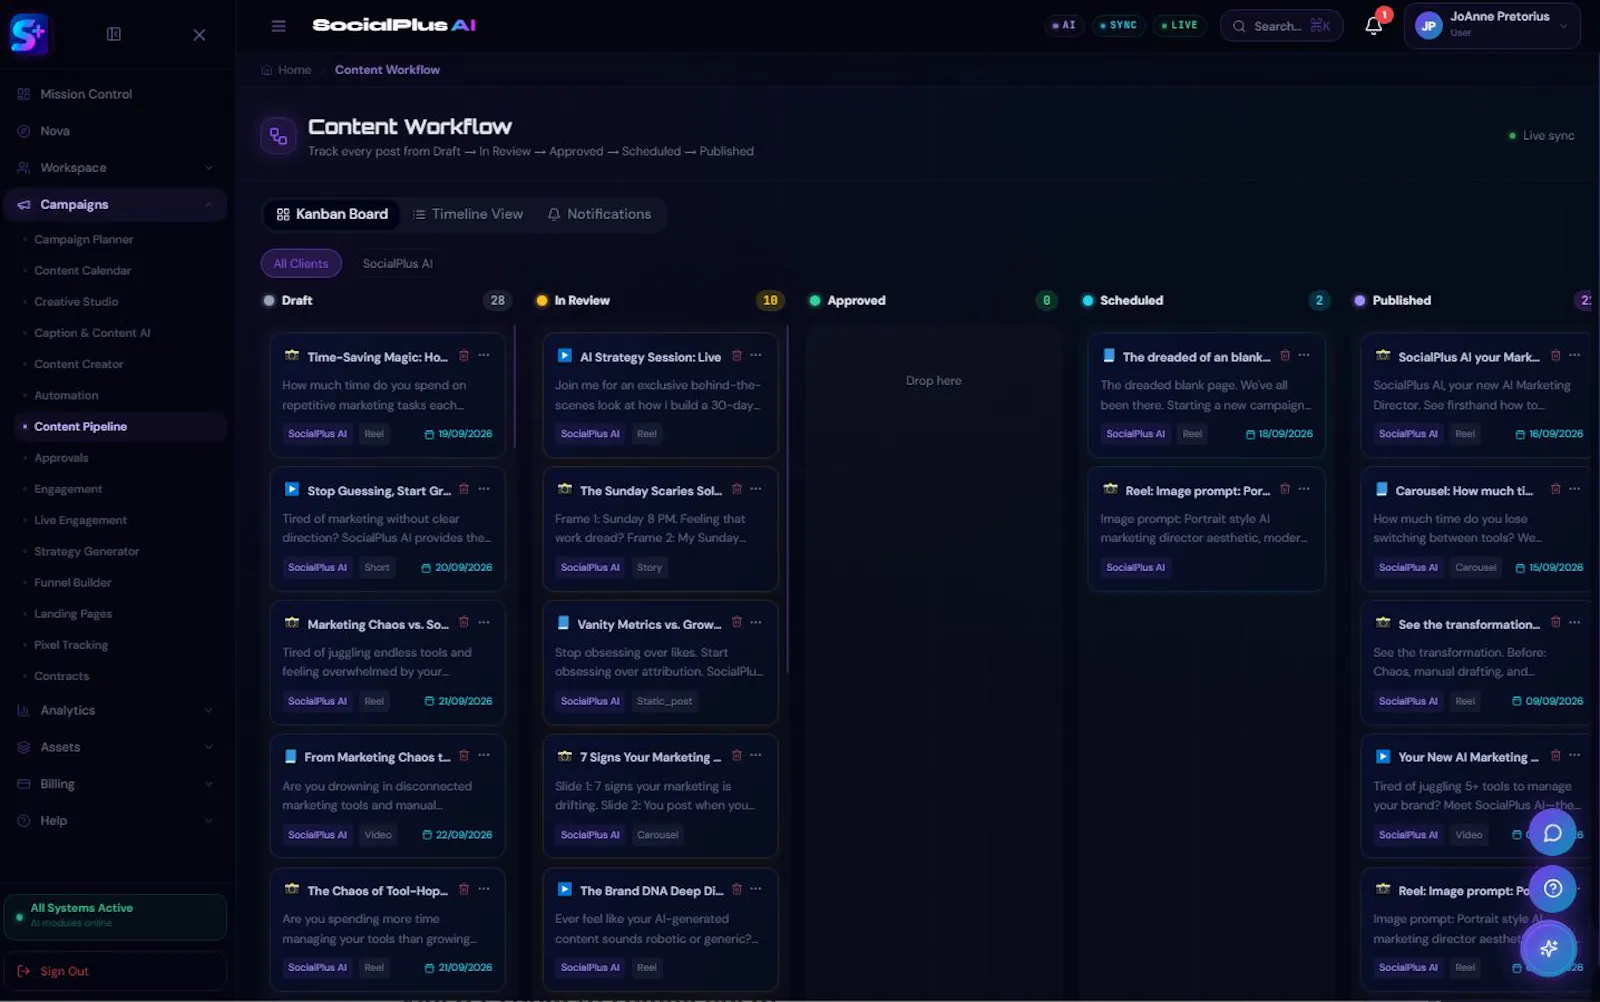Open more options on Reel: Image prompt: Por... scheduled card
The image size is (1600, 1002).
pos(1304,490)
